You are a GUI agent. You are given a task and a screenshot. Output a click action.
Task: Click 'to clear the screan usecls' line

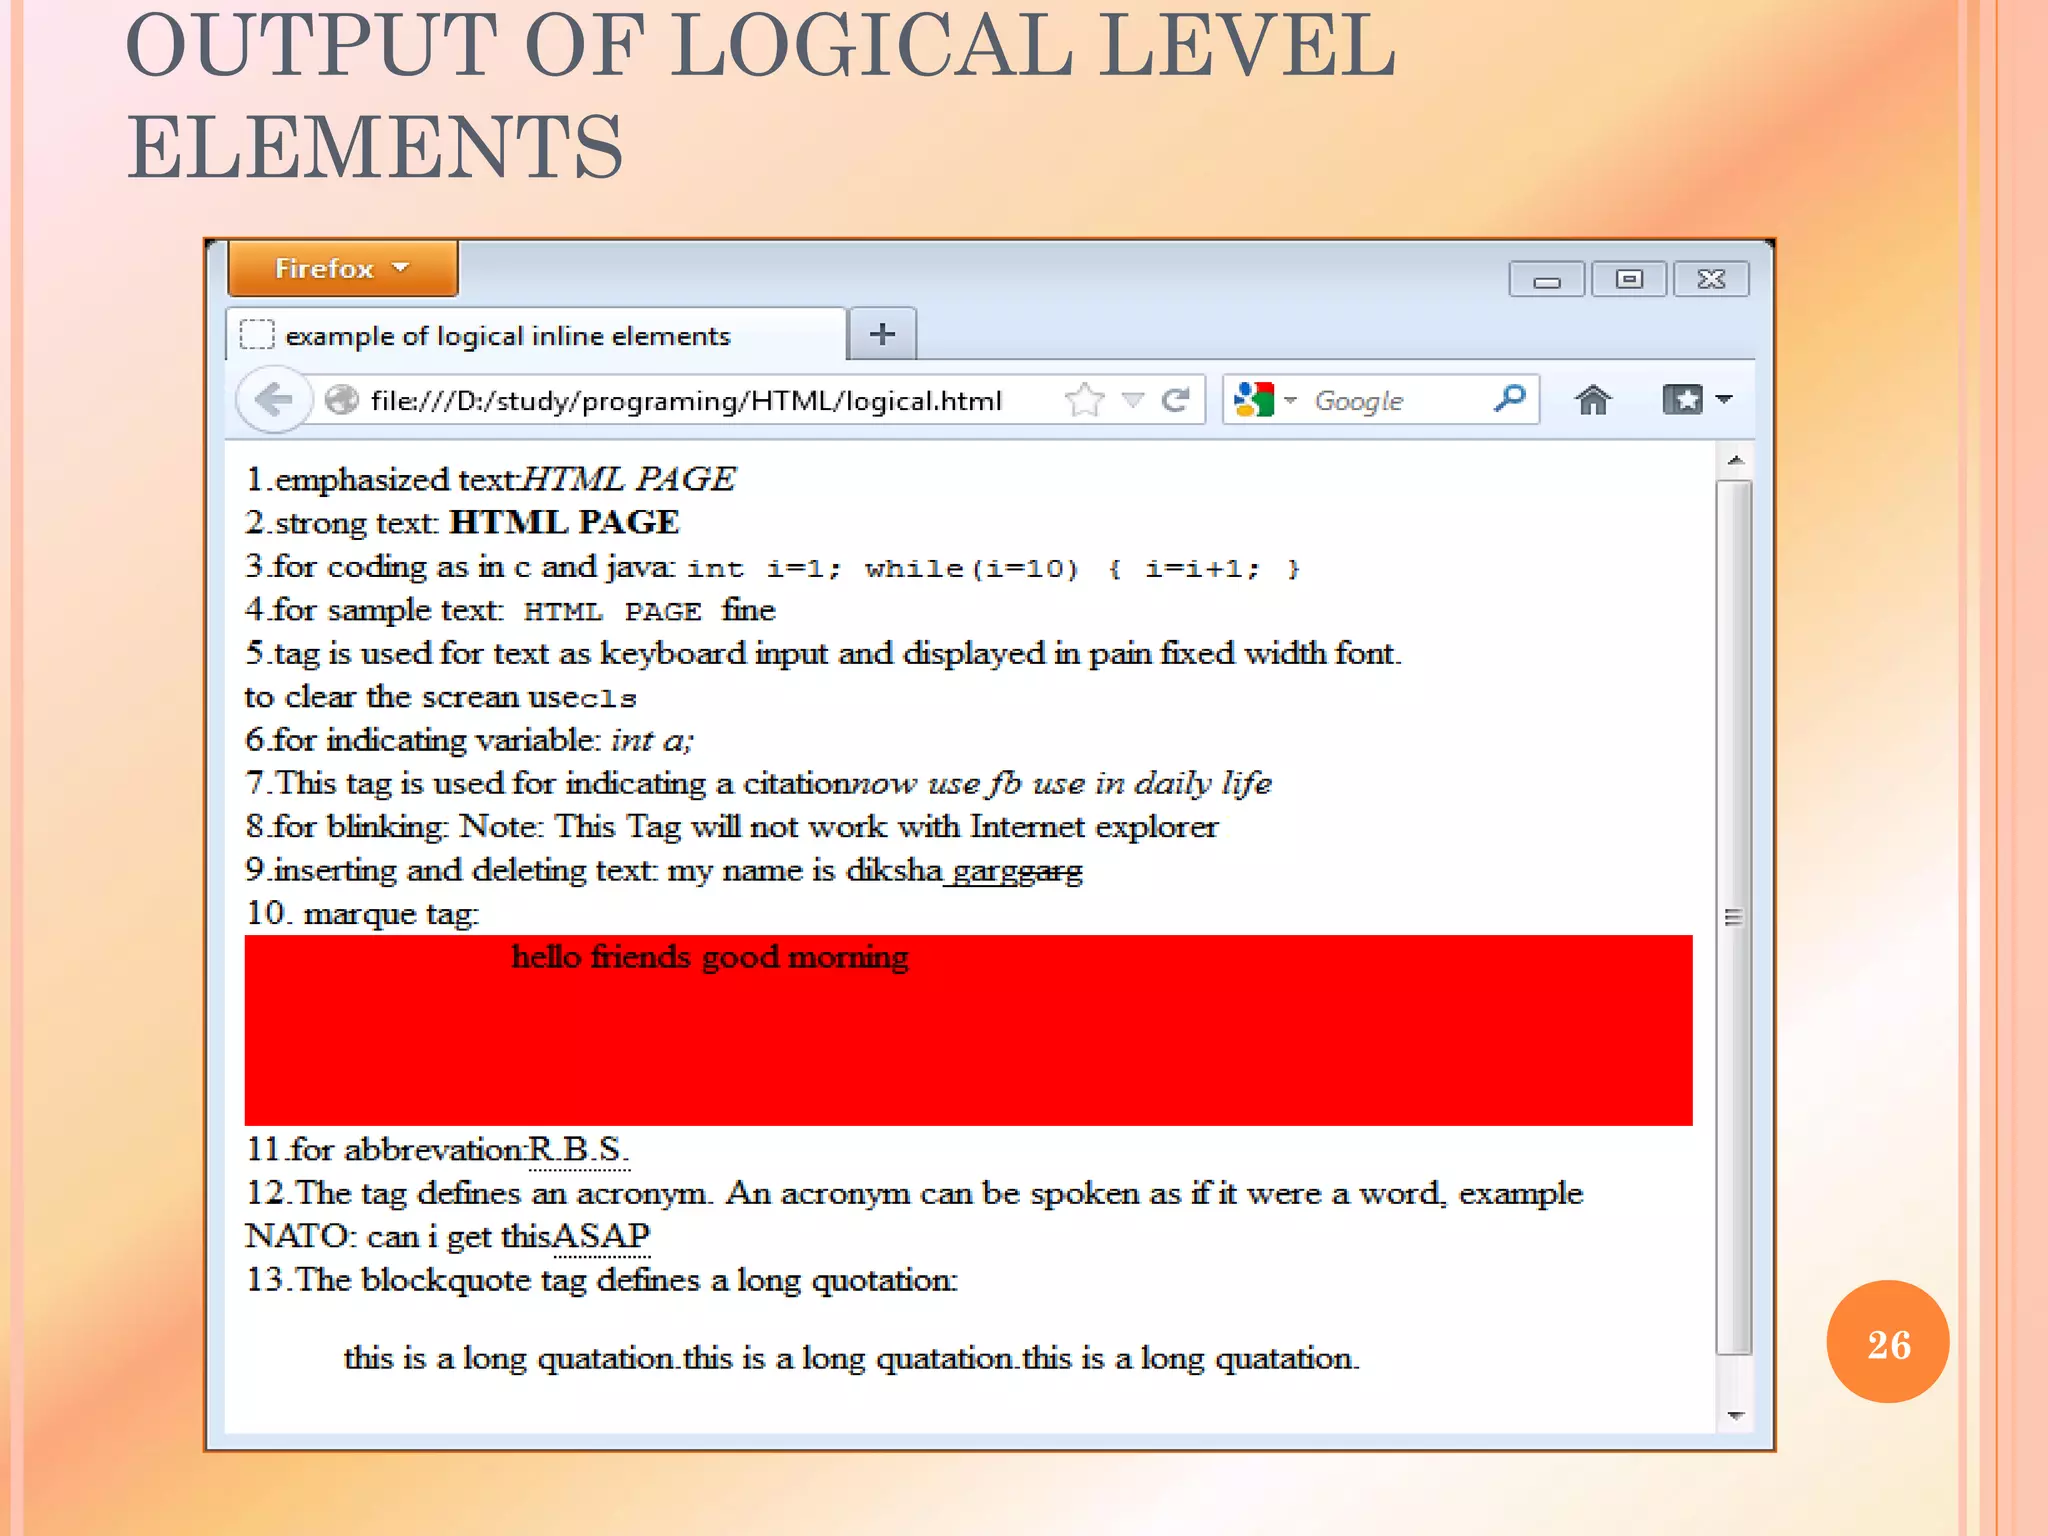point(441,697)
